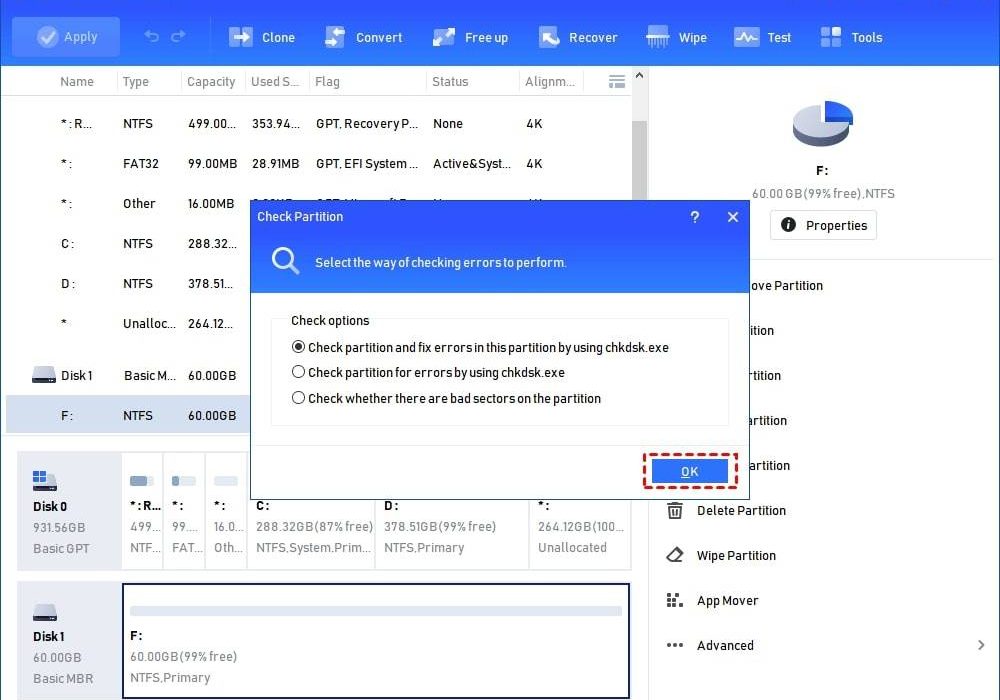Select F: partition block in Disk 1 map
The height and width of the screenshot is (700, 1000).
click(x=376, y=641)
